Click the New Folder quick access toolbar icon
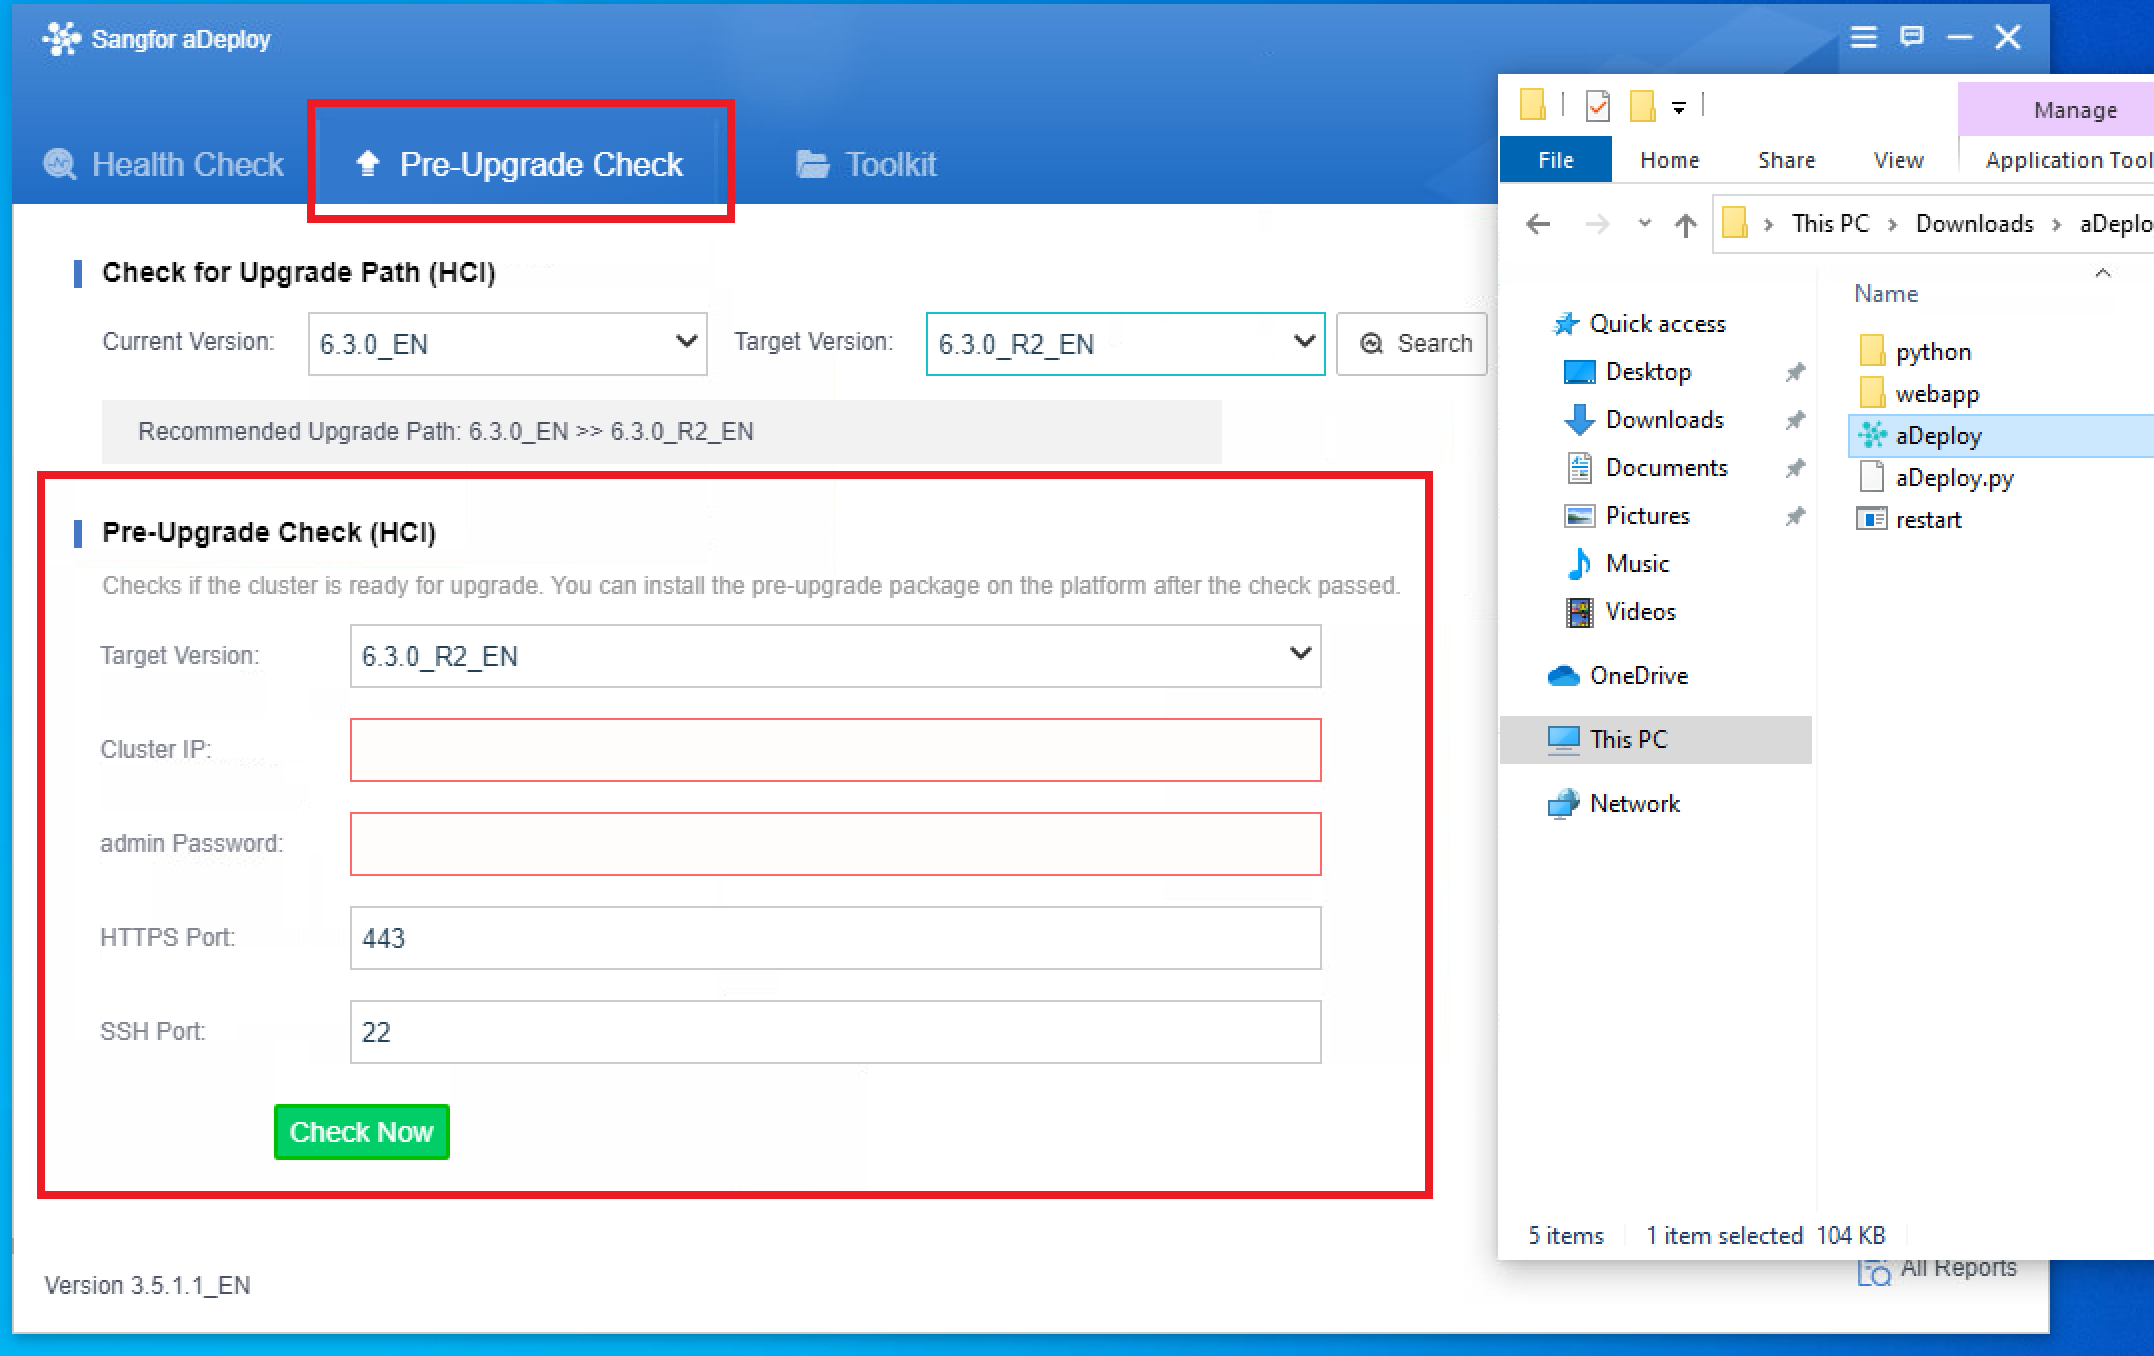 (x=1642, y=105)
